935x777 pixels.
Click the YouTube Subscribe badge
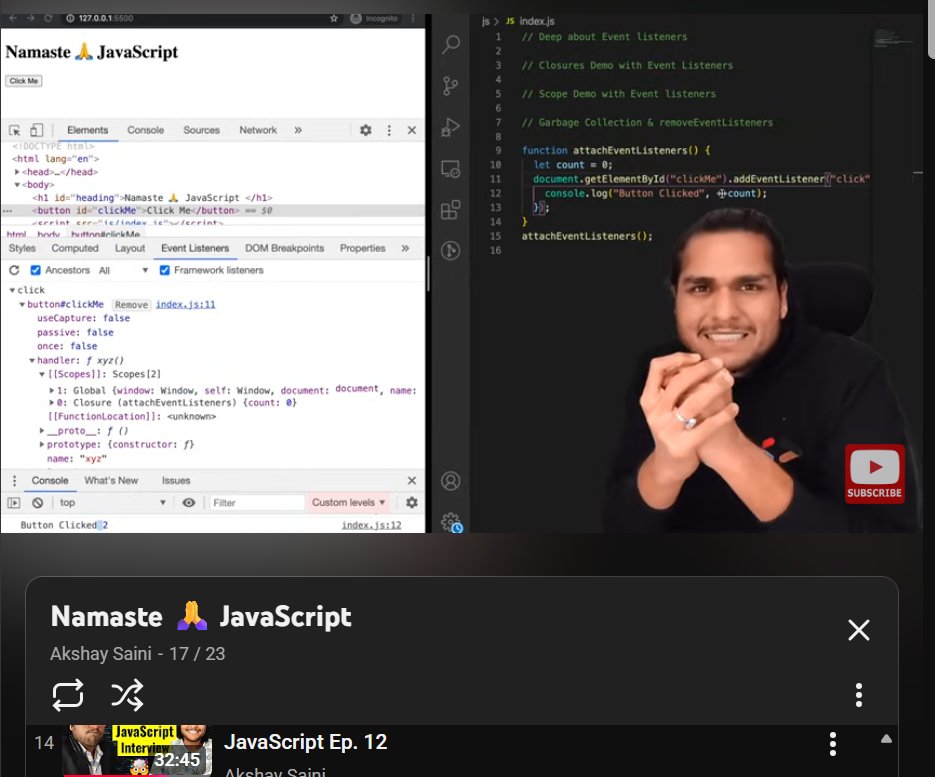point(874,473)
